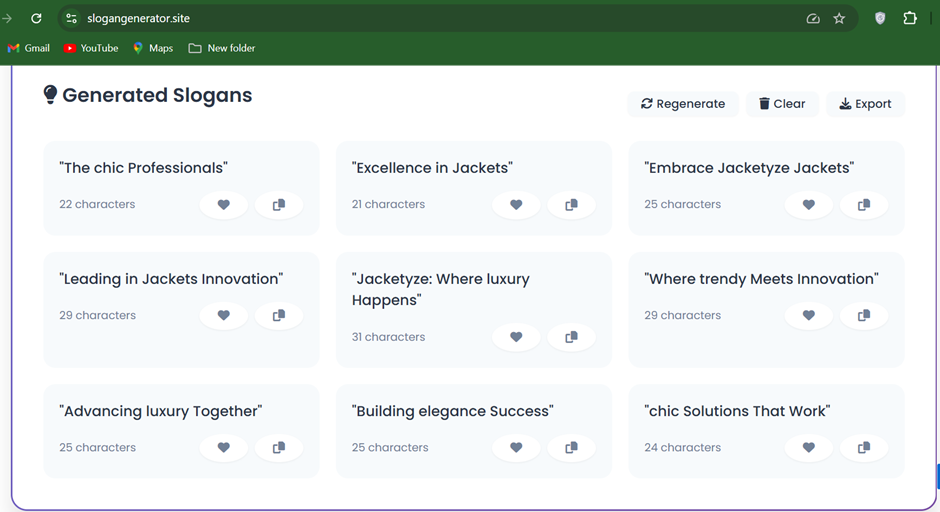Copy the "The chic Professionals" slogan
Screen dimensions: 940x512
279,205
